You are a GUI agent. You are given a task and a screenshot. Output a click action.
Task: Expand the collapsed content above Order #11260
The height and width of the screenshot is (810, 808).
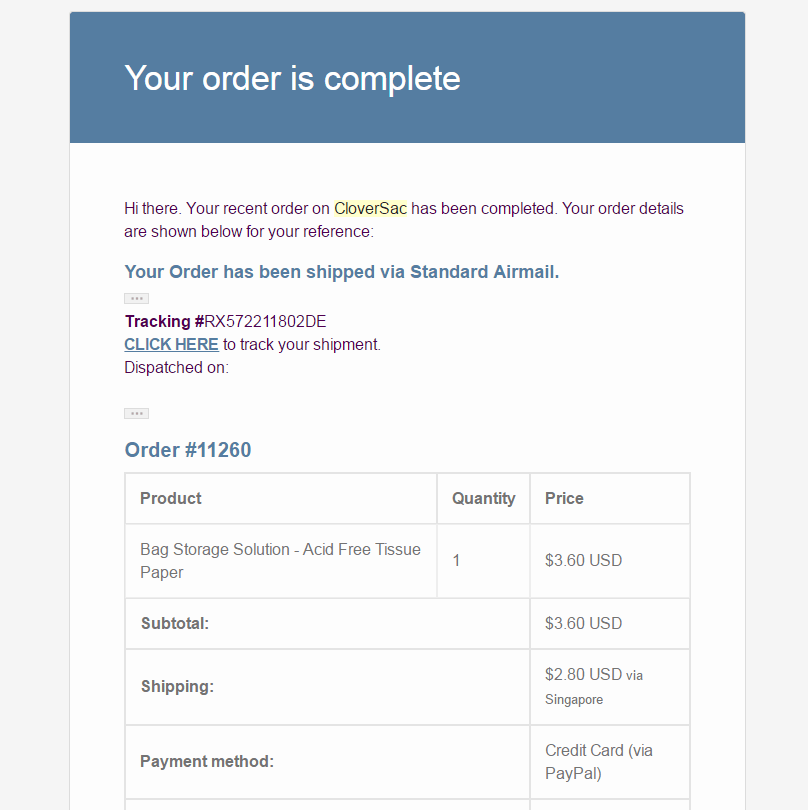tap(136, 413)
